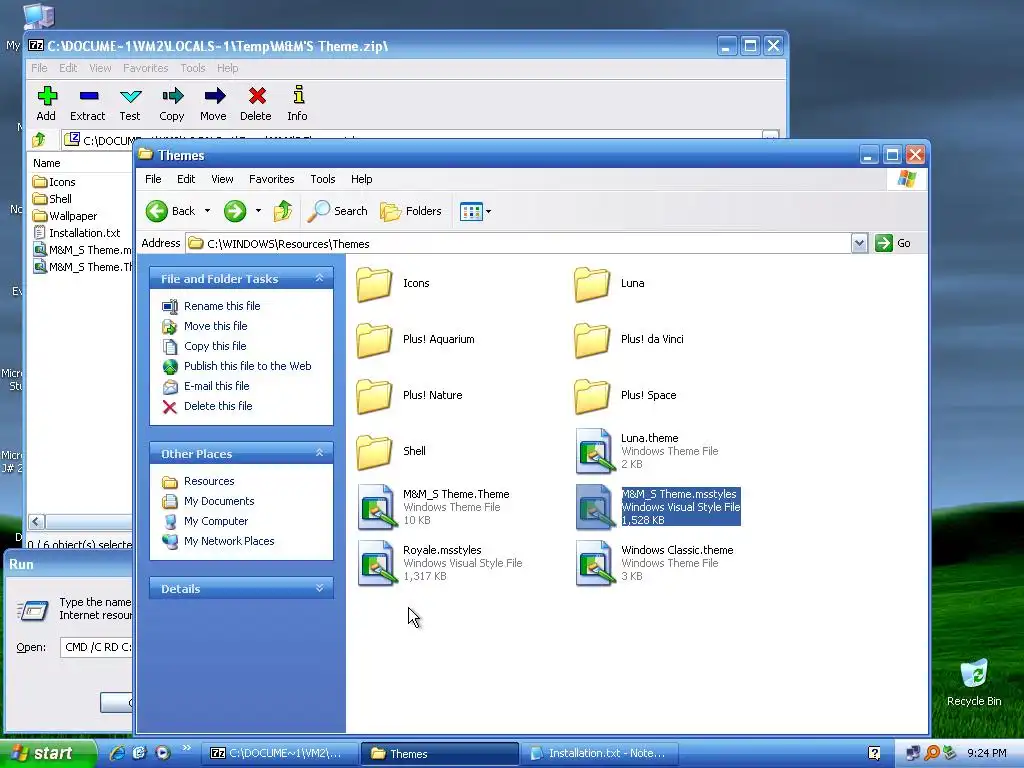
Task: Collapse the Other Places panel
Action: 319,453
